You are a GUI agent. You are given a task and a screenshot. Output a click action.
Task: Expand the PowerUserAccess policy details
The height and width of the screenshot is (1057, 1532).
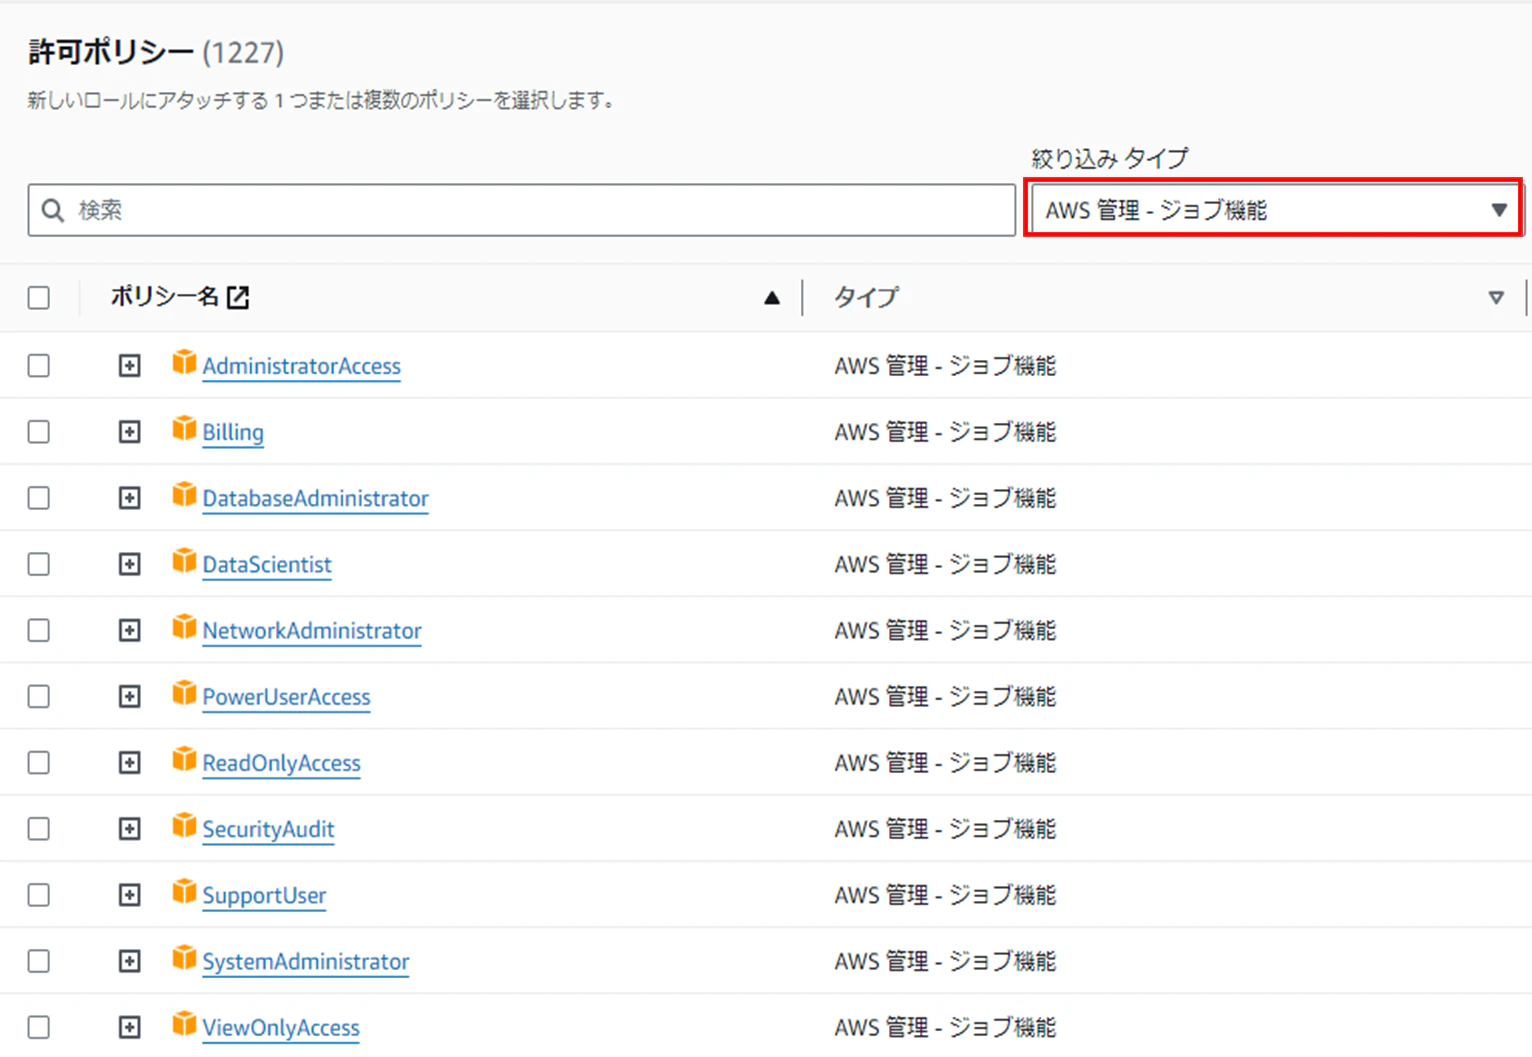click(130, 696)
